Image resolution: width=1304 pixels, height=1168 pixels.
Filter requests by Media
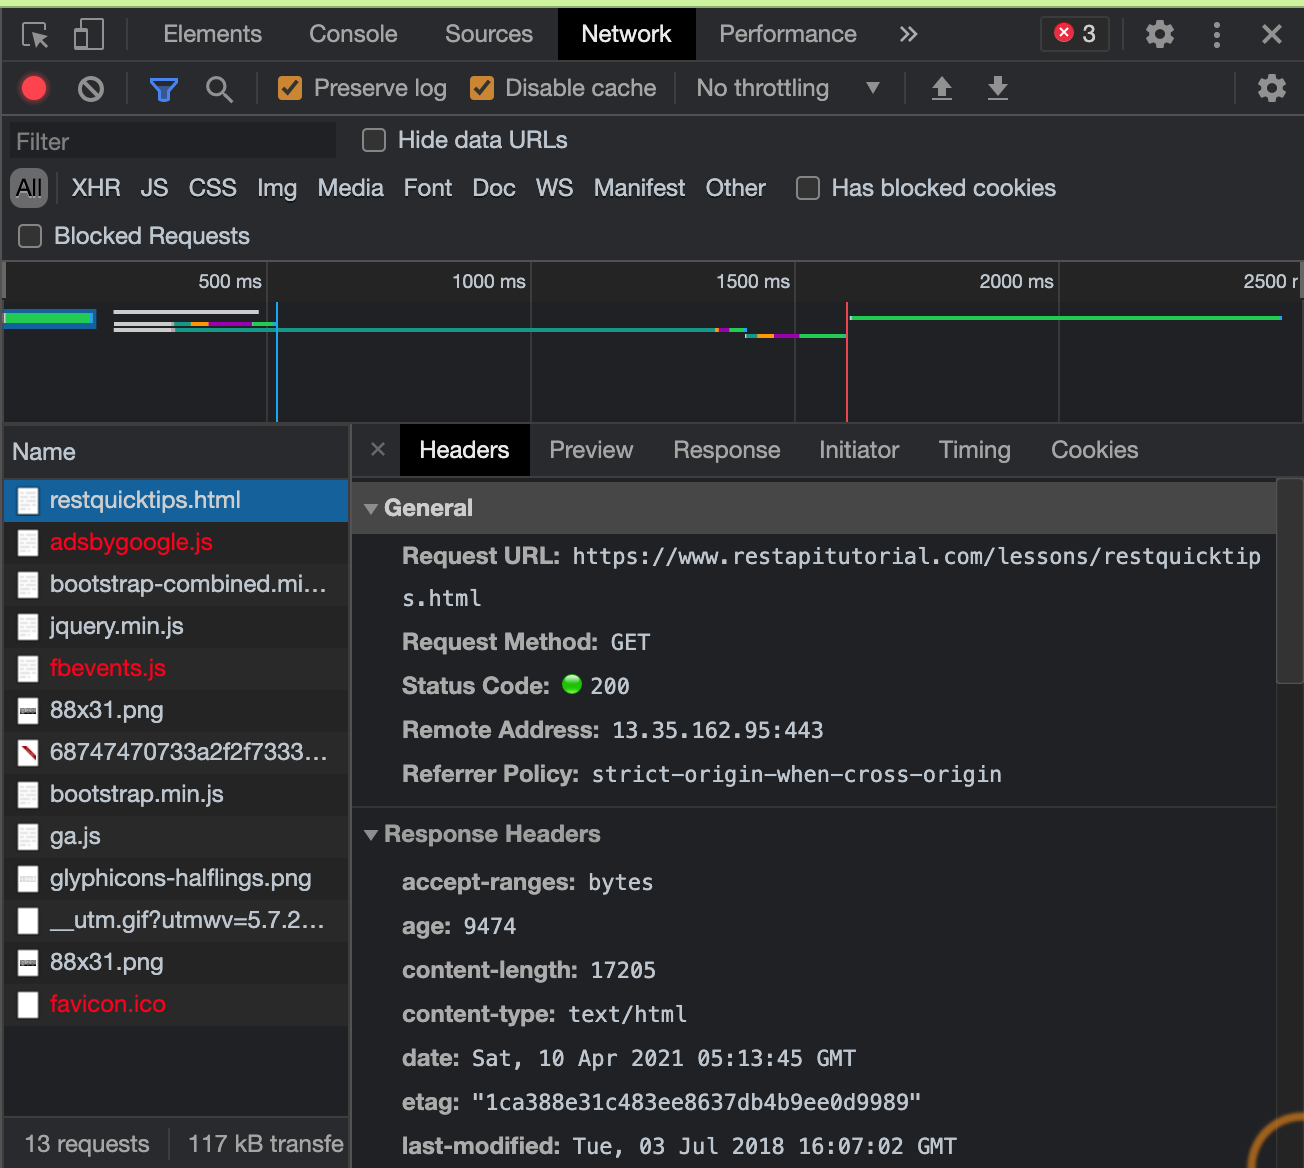351,188
